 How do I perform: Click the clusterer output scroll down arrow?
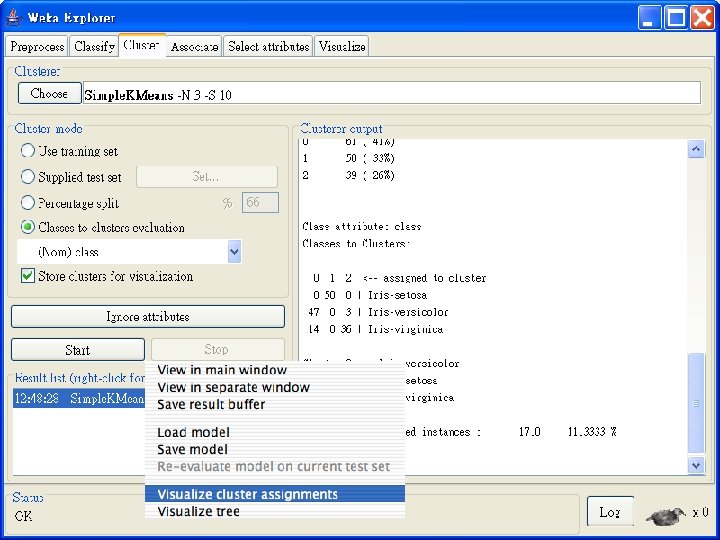click(x=696, y=465)
